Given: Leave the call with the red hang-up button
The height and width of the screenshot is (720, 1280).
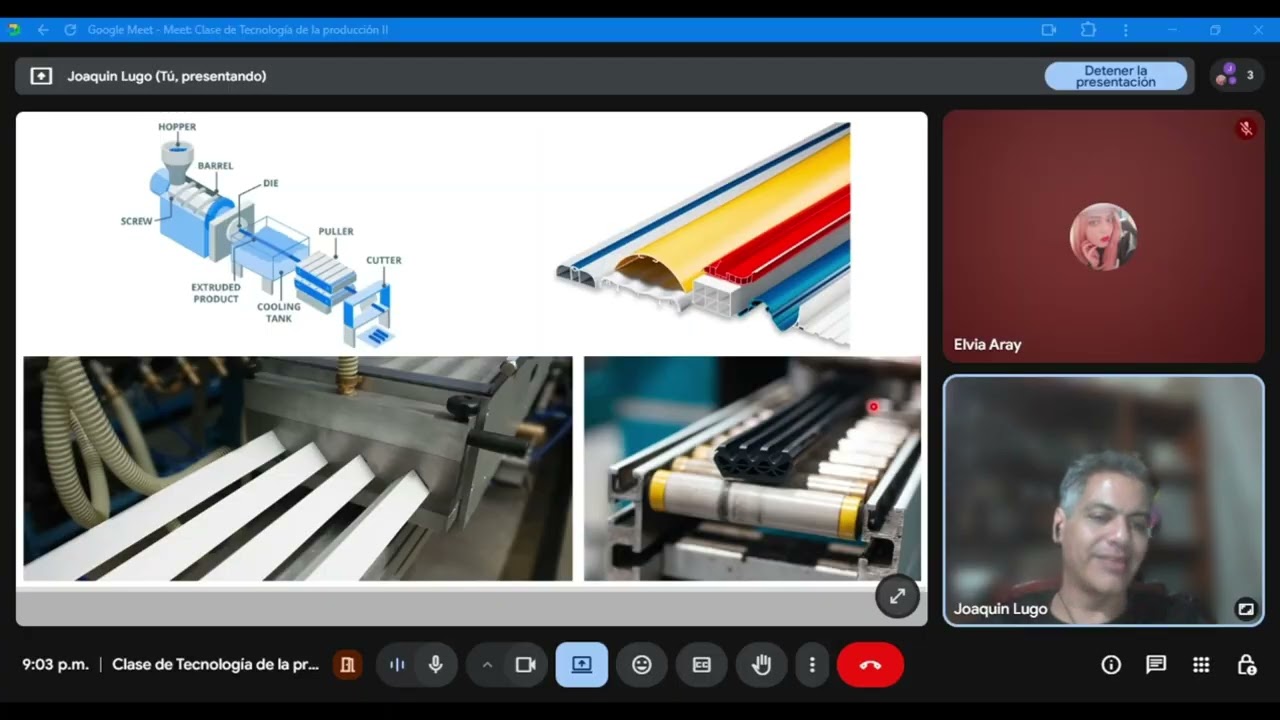Looking at the screenshot, I should click(870, 665).
